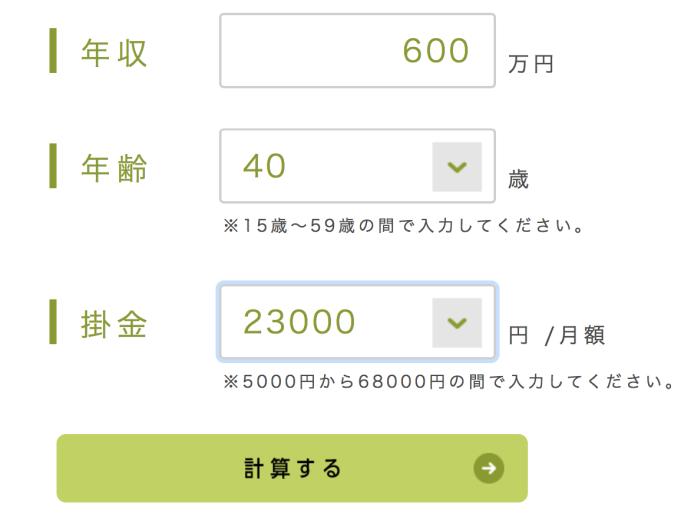Click the arrow icon on the 計算する button
Viewport: 700px width, 519px height.
click(x=490, y=468)
